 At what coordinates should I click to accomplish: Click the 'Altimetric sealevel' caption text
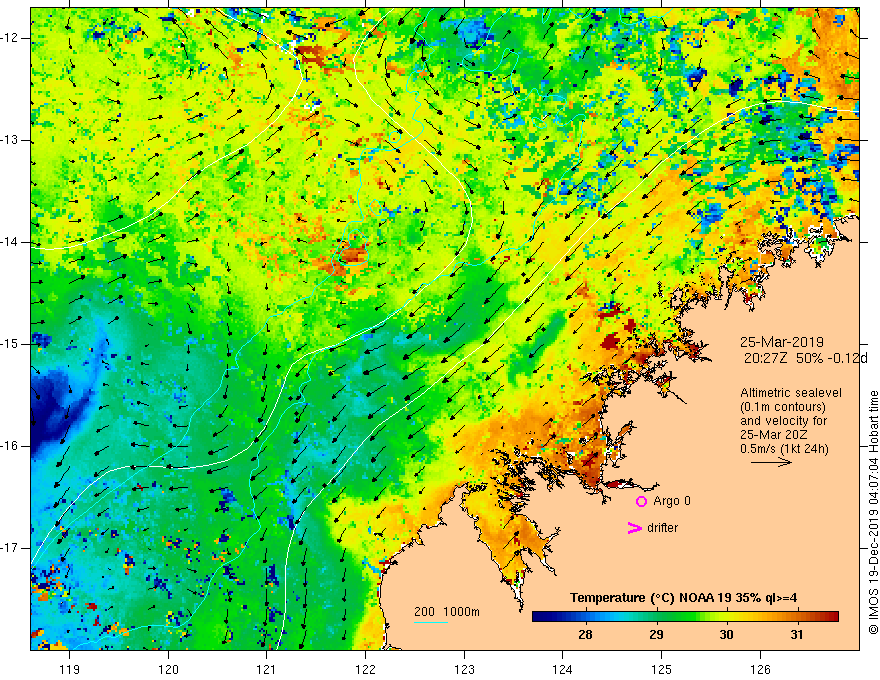(x=791, y=393)
